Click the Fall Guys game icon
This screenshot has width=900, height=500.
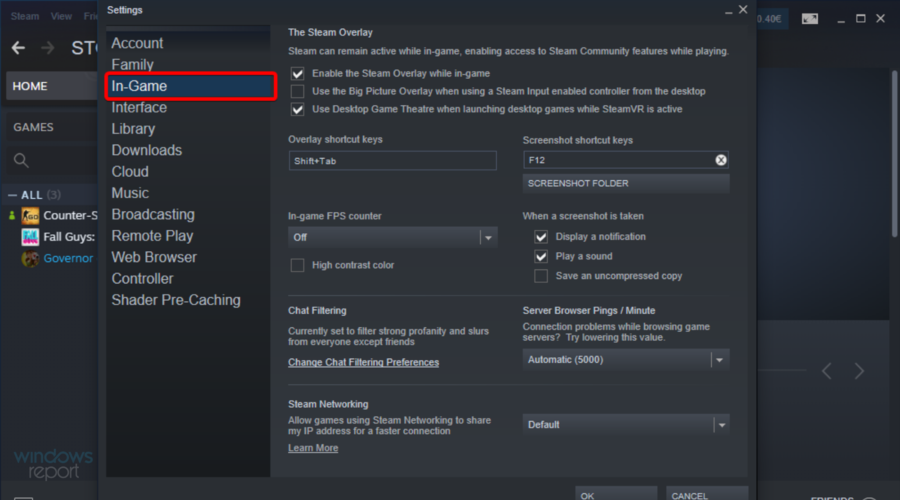(x=30, y=237)
